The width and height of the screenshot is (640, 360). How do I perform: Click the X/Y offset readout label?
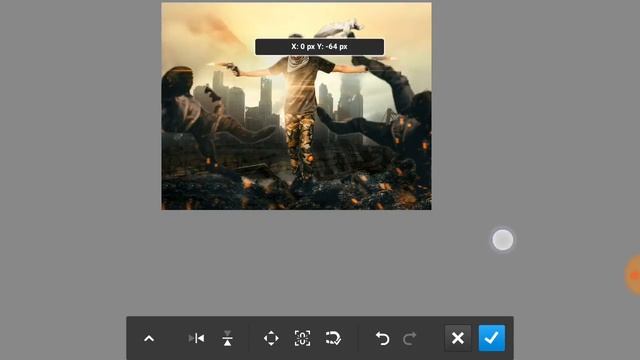click(x=320, y=47)
